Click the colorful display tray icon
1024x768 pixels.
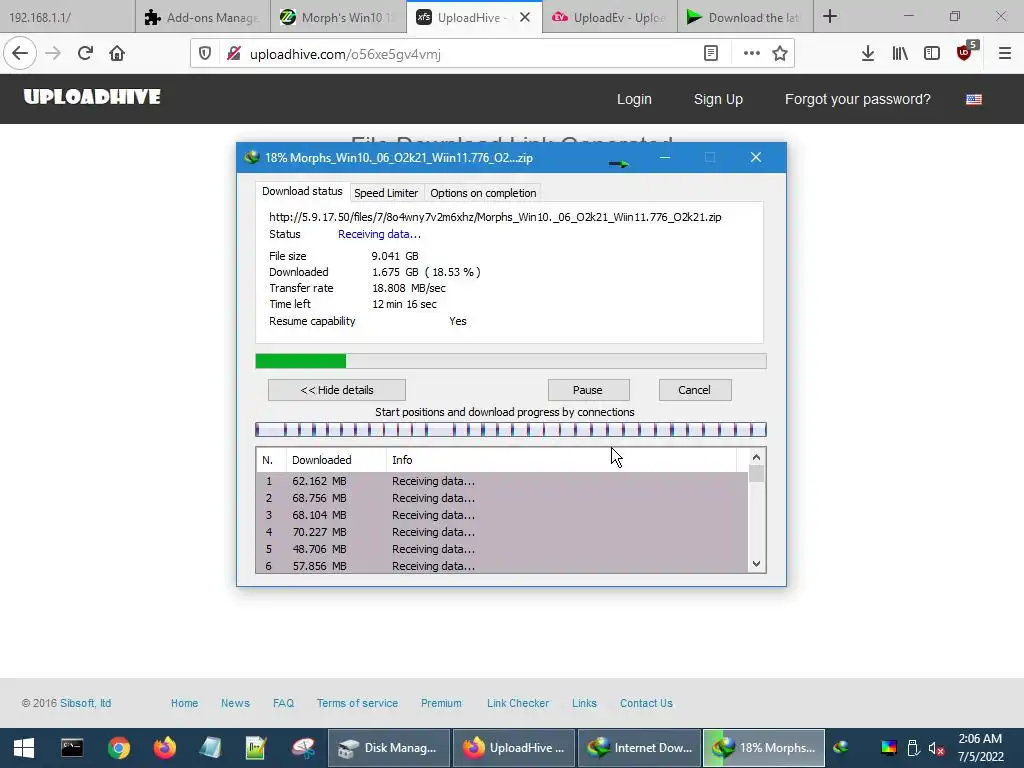tap(889, 748)
